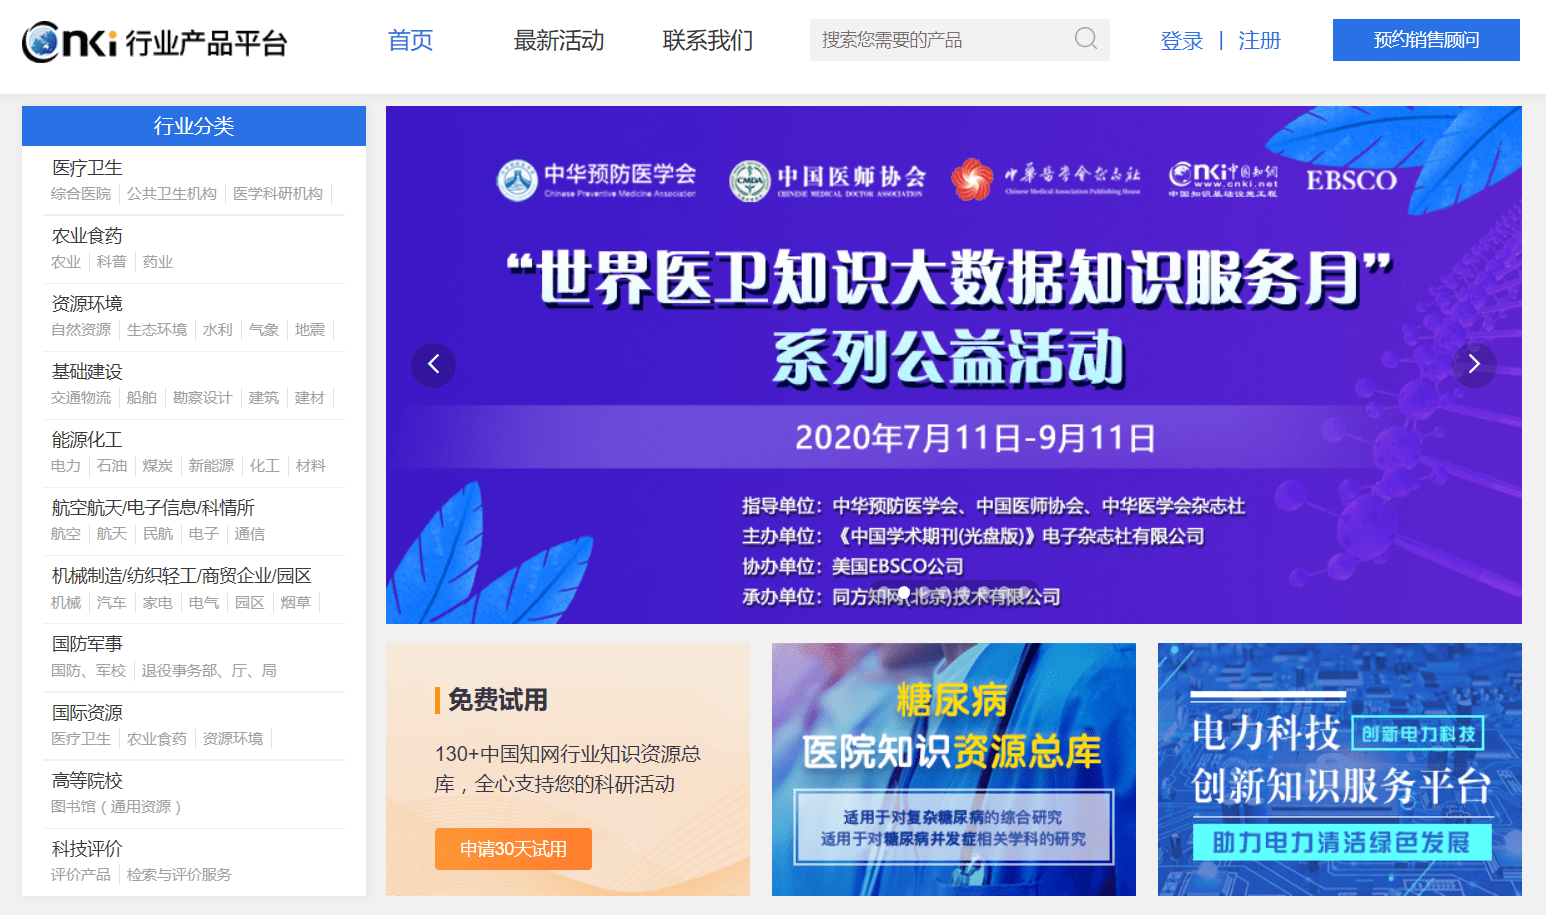The height and width of the screenshot is (915, 1546).
Task: Select 药业 subcategory
Action: click(x=158, y=262)
